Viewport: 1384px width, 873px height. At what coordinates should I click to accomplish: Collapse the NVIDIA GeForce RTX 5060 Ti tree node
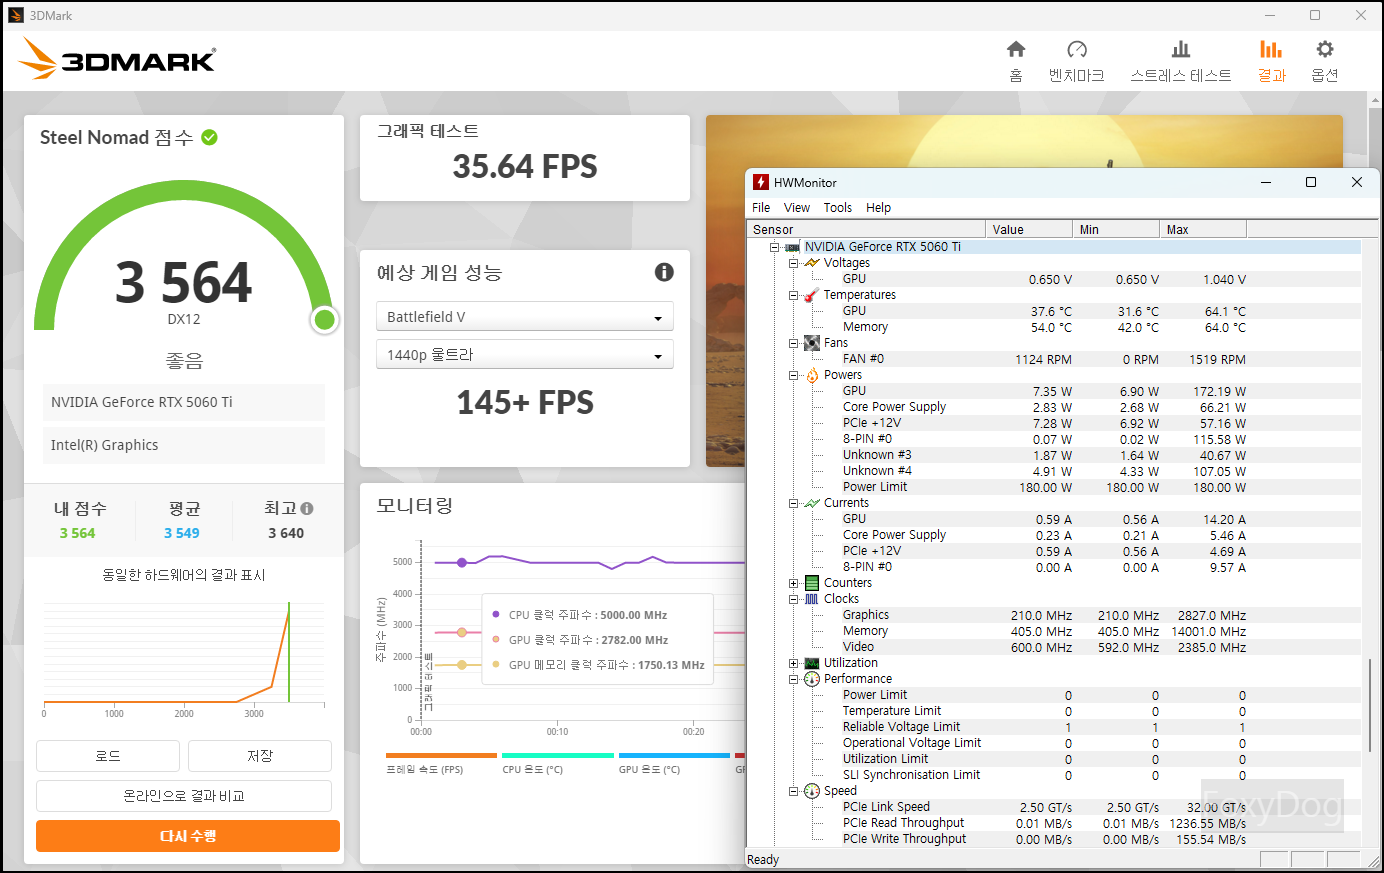pos(774,247)
